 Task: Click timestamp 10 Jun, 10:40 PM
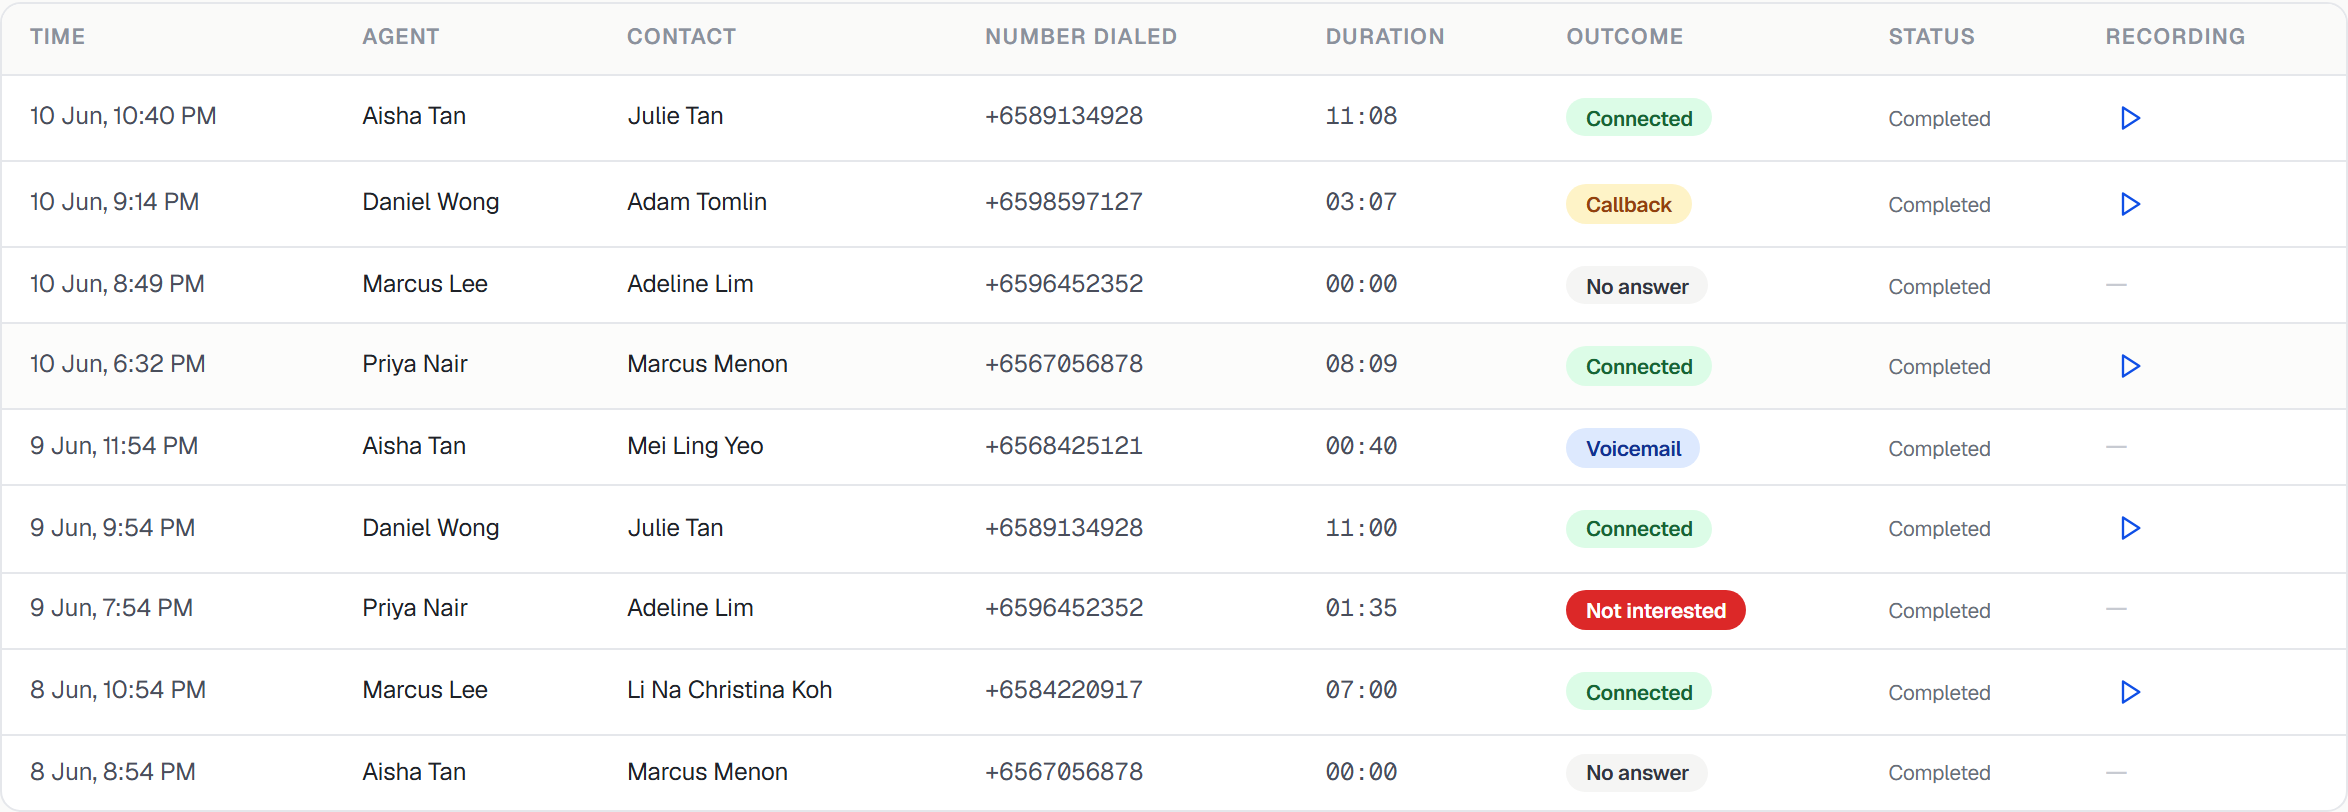point(123,116)
